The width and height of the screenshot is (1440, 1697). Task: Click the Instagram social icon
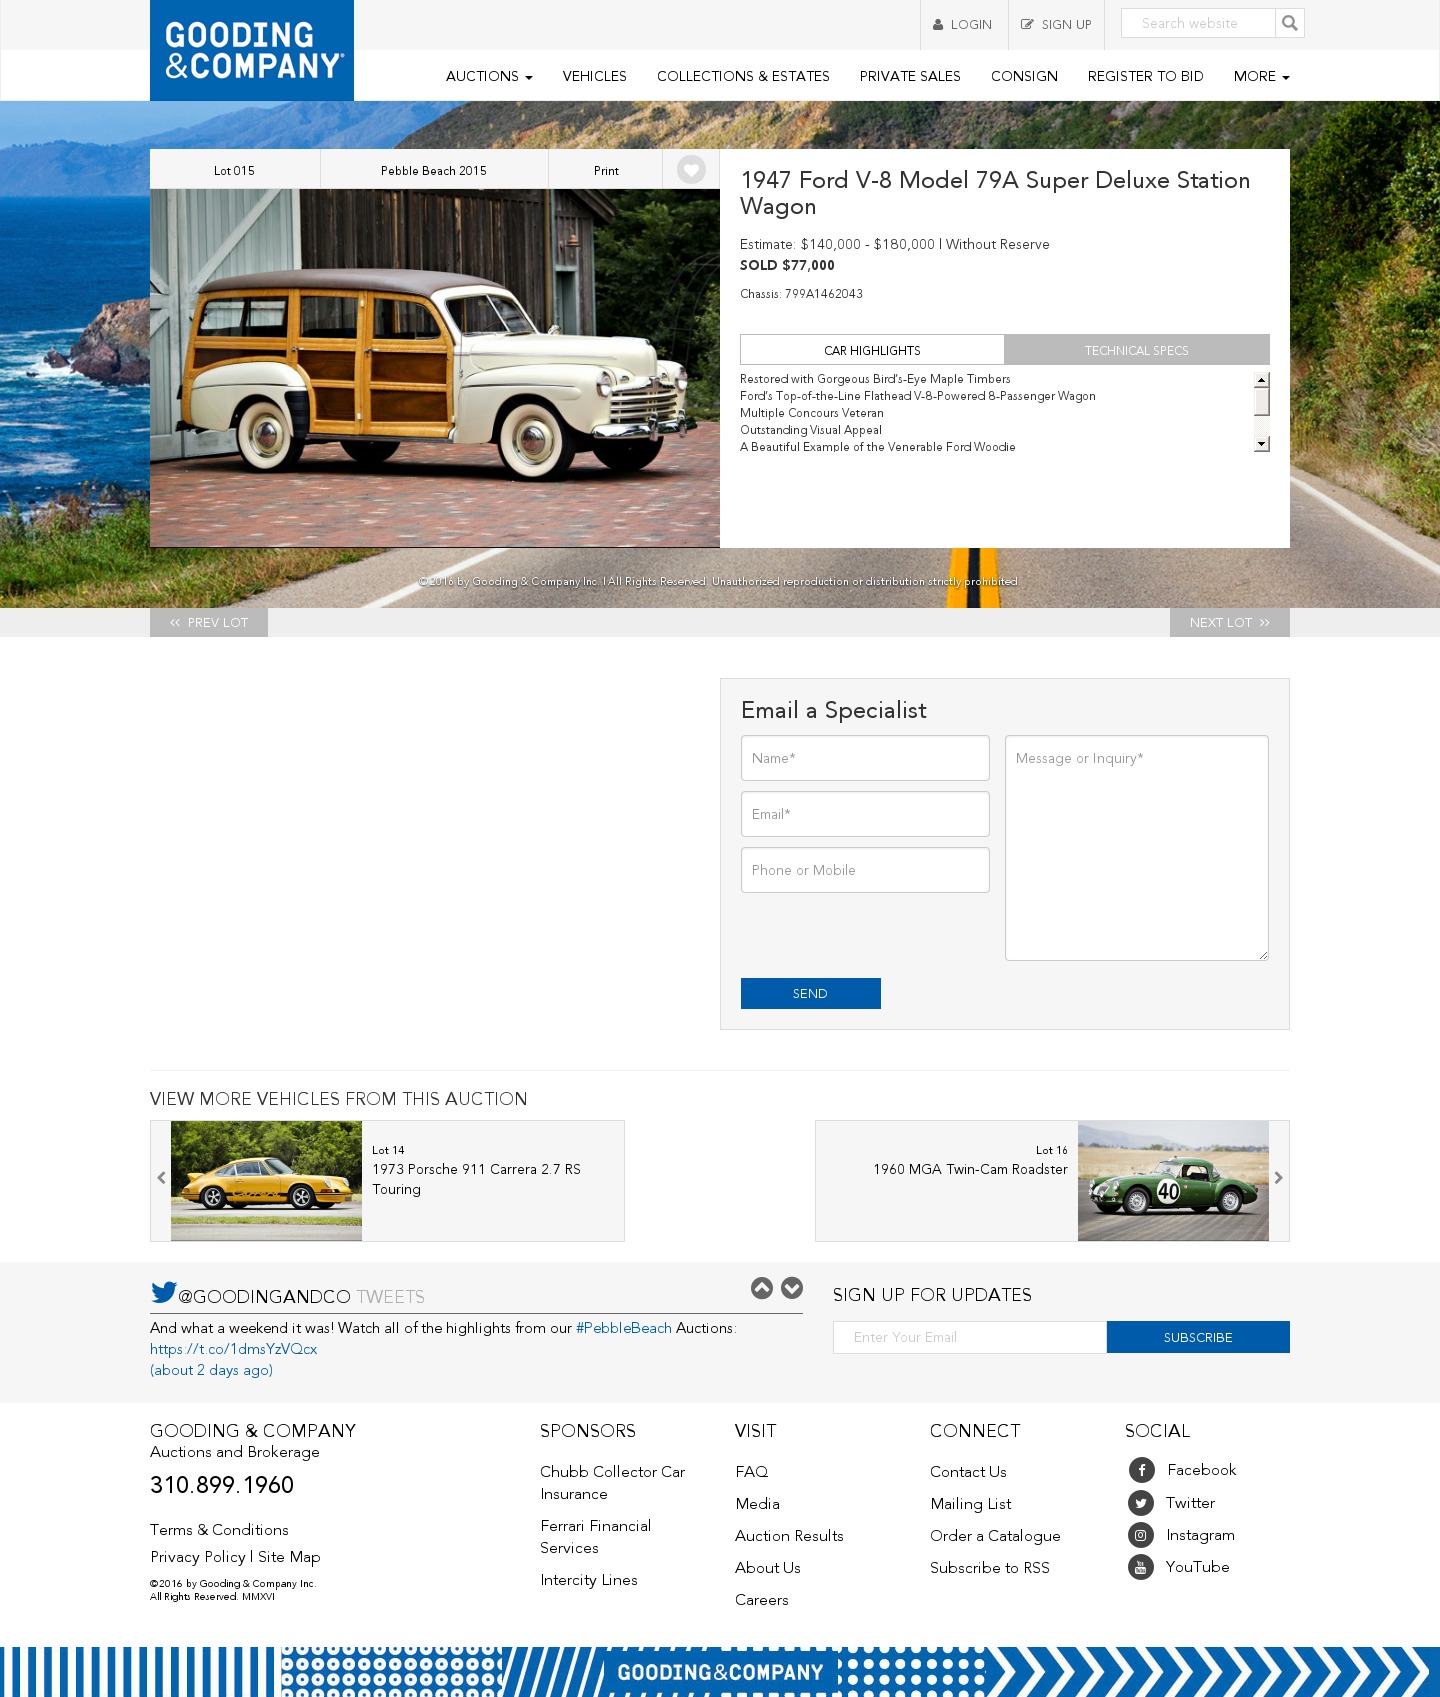[1141, 1535]
